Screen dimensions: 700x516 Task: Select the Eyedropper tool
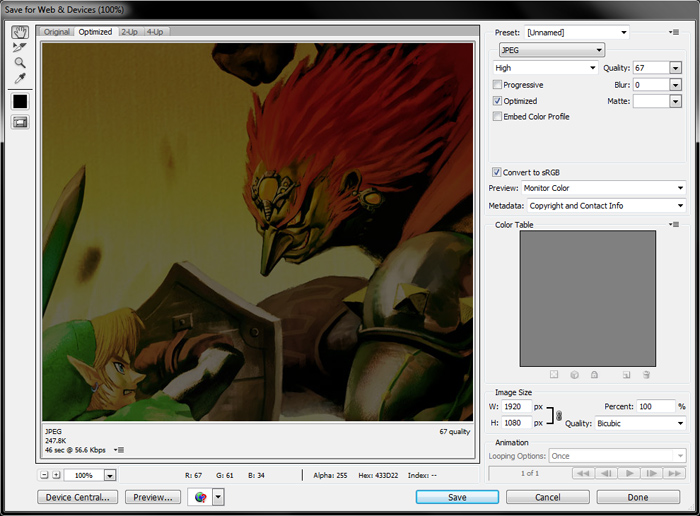20,79
